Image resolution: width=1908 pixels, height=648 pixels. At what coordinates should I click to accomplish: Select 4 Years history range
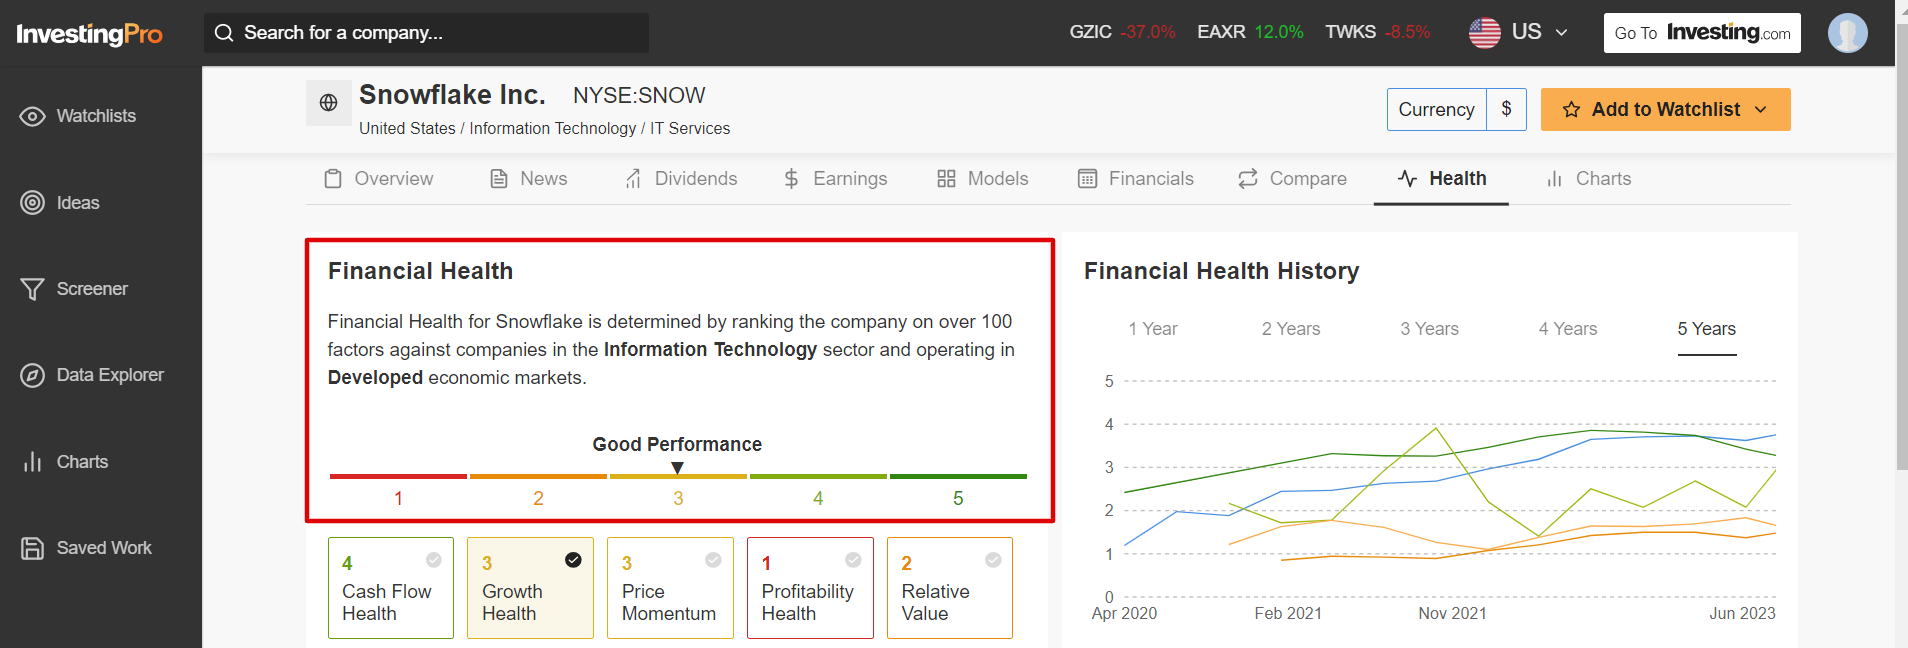point(1568,329)
